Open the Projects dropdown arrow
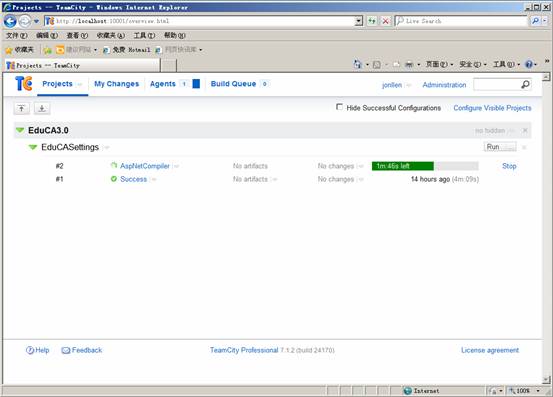553x397 pixels. coord(79,84)
